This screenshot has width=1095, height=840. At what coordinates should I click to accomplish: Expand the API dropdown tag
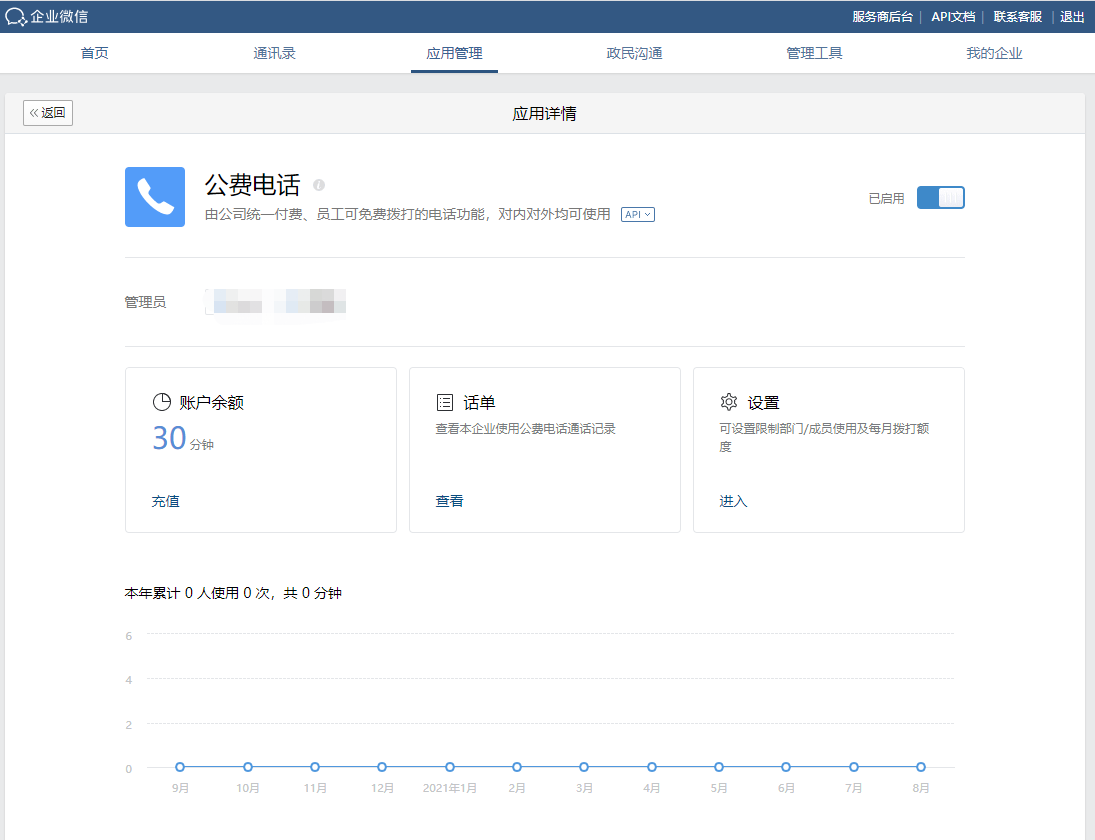638,214
